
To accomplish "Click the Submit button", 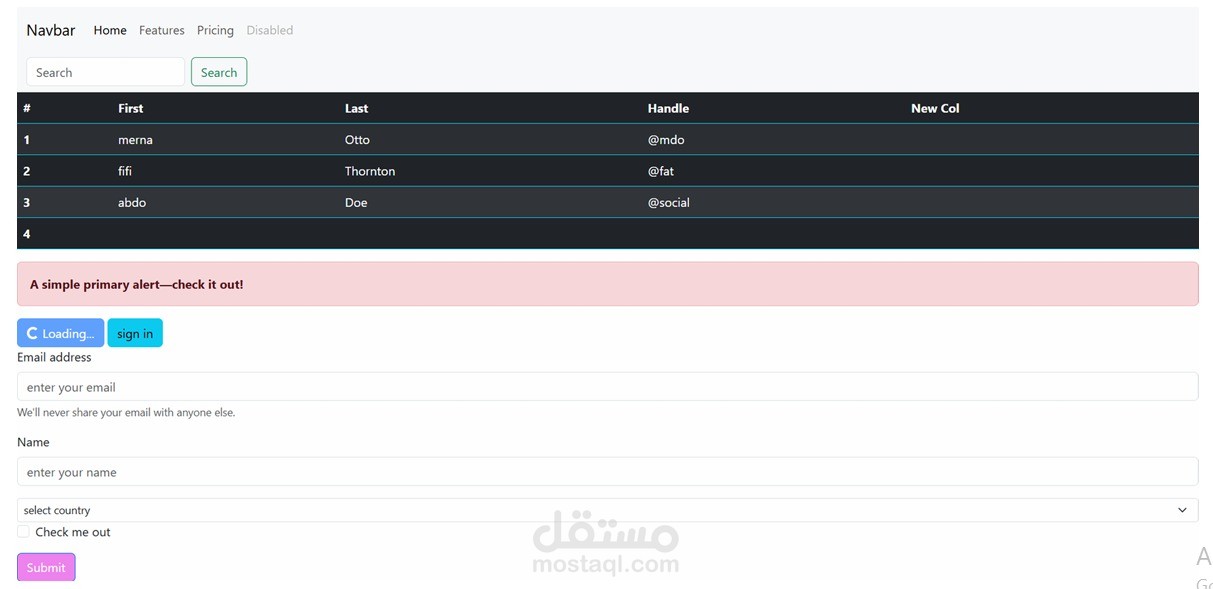I will (45, 566).
